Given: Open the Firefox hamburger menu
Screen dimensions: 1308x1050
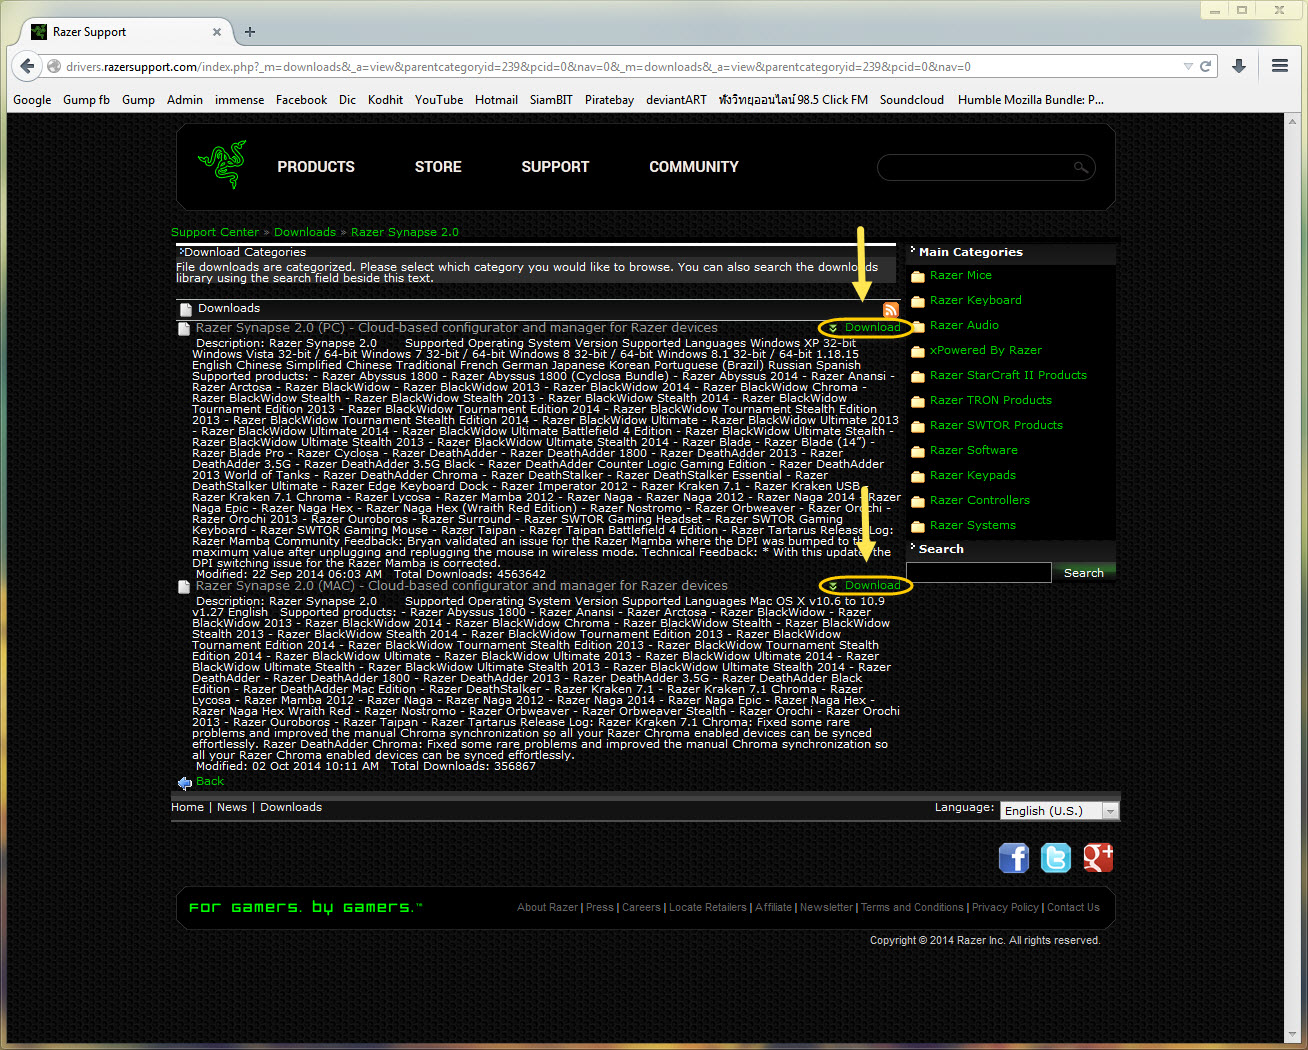Looking at the screenshot, I should [x=1280, y=66].
